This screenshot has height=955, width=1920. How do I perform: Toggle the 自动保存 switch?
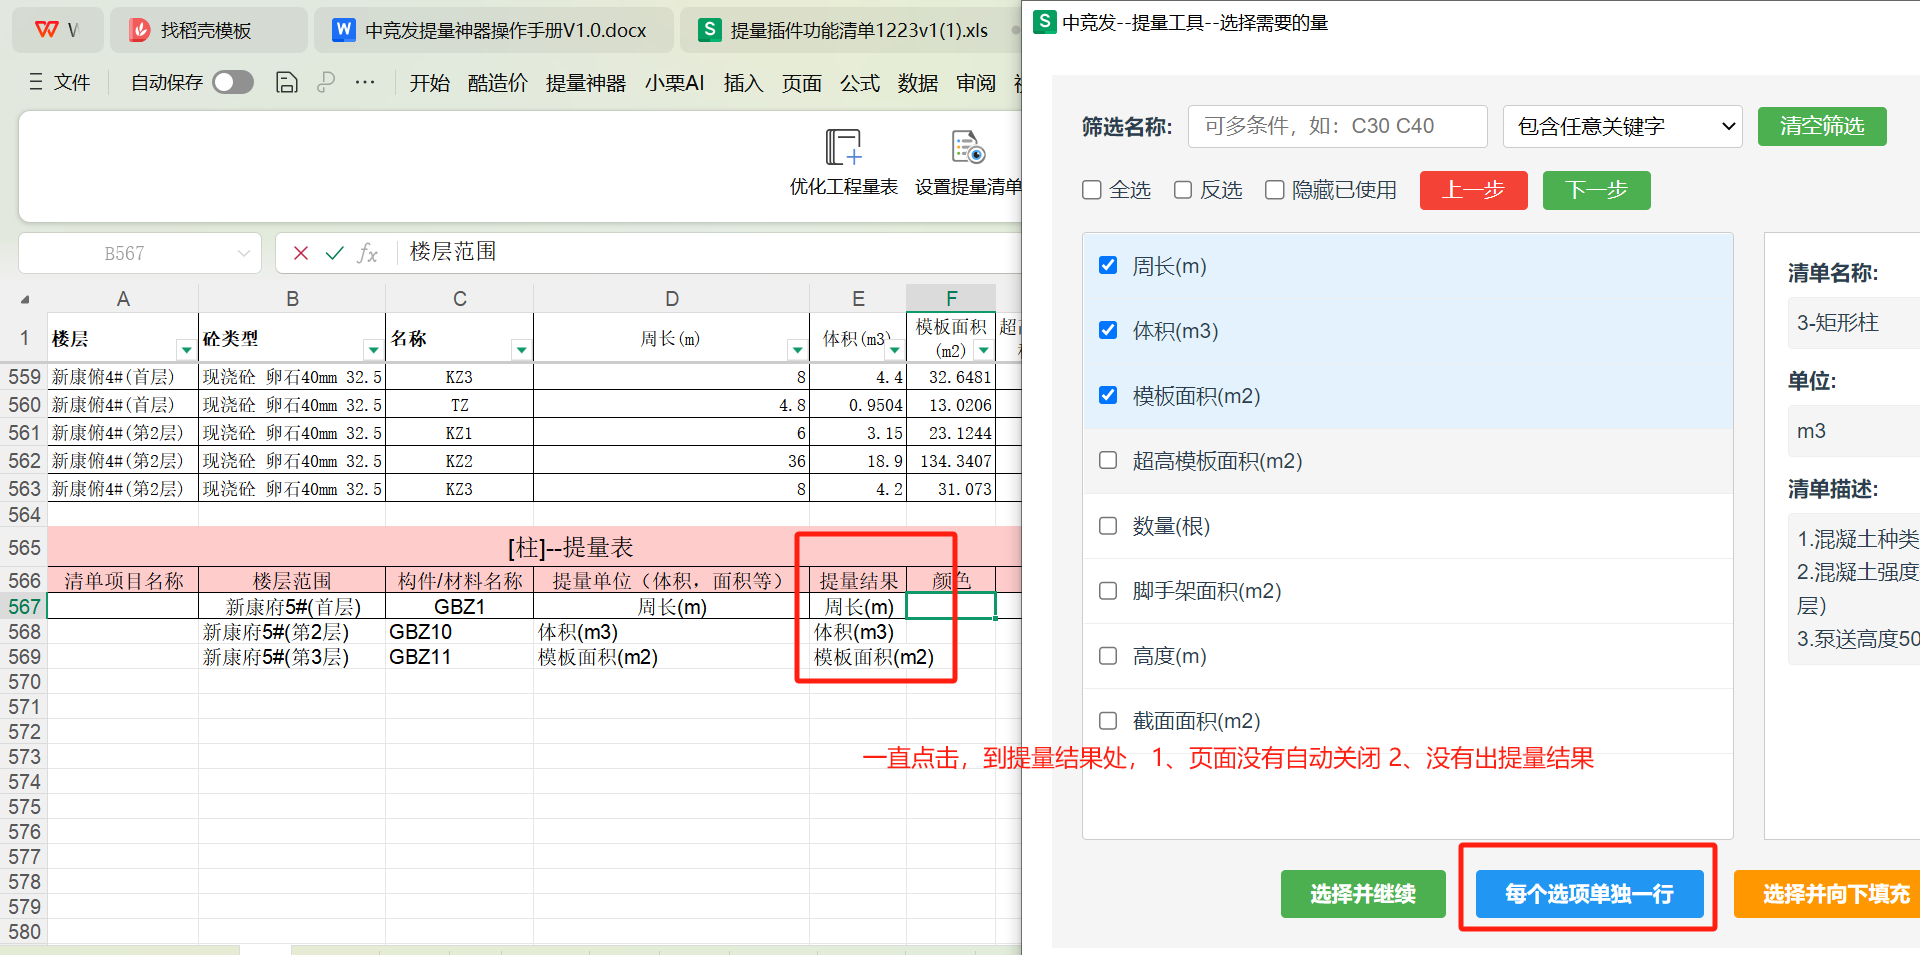click(233, 83)
